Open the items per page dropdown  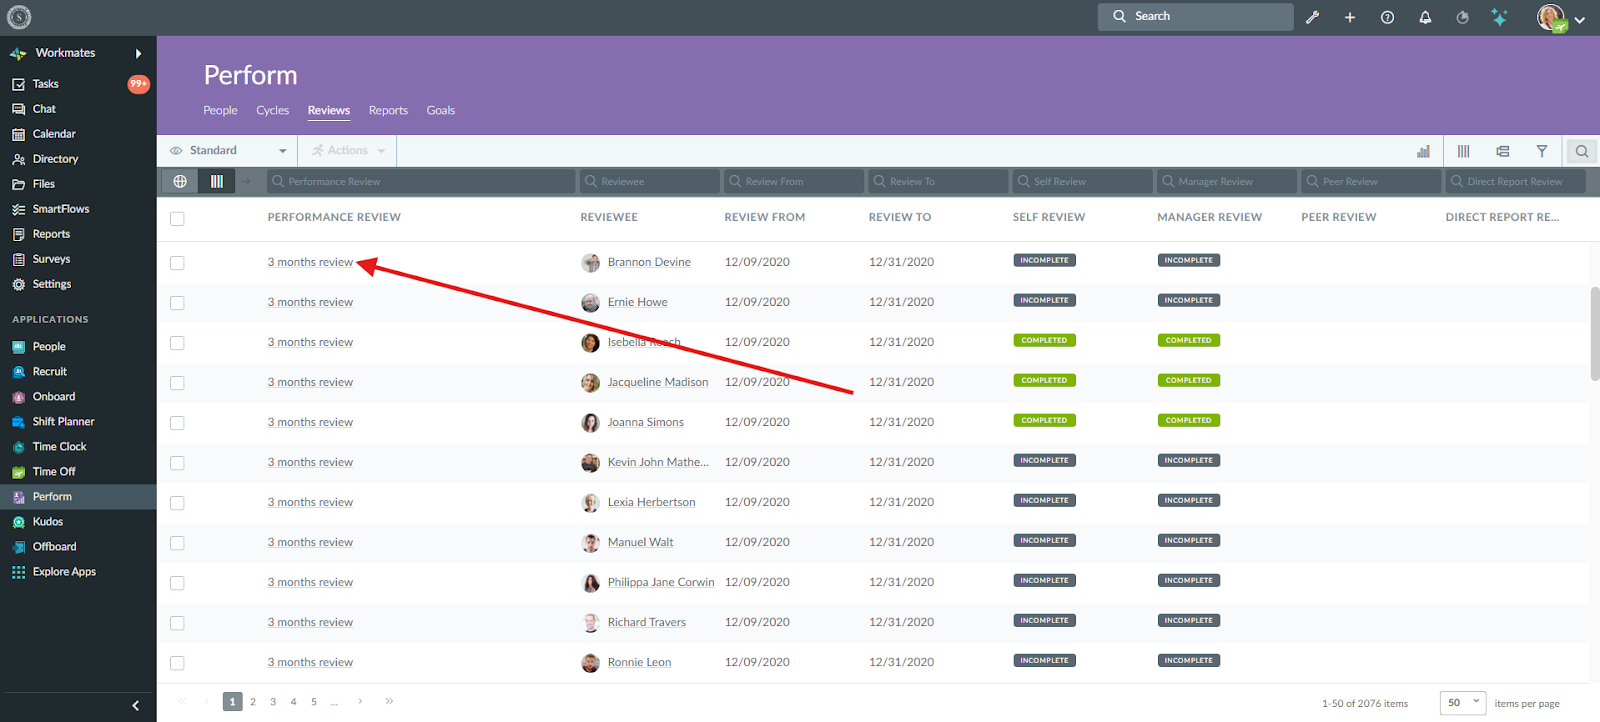pyautogui.click(x=1462, y=703)
